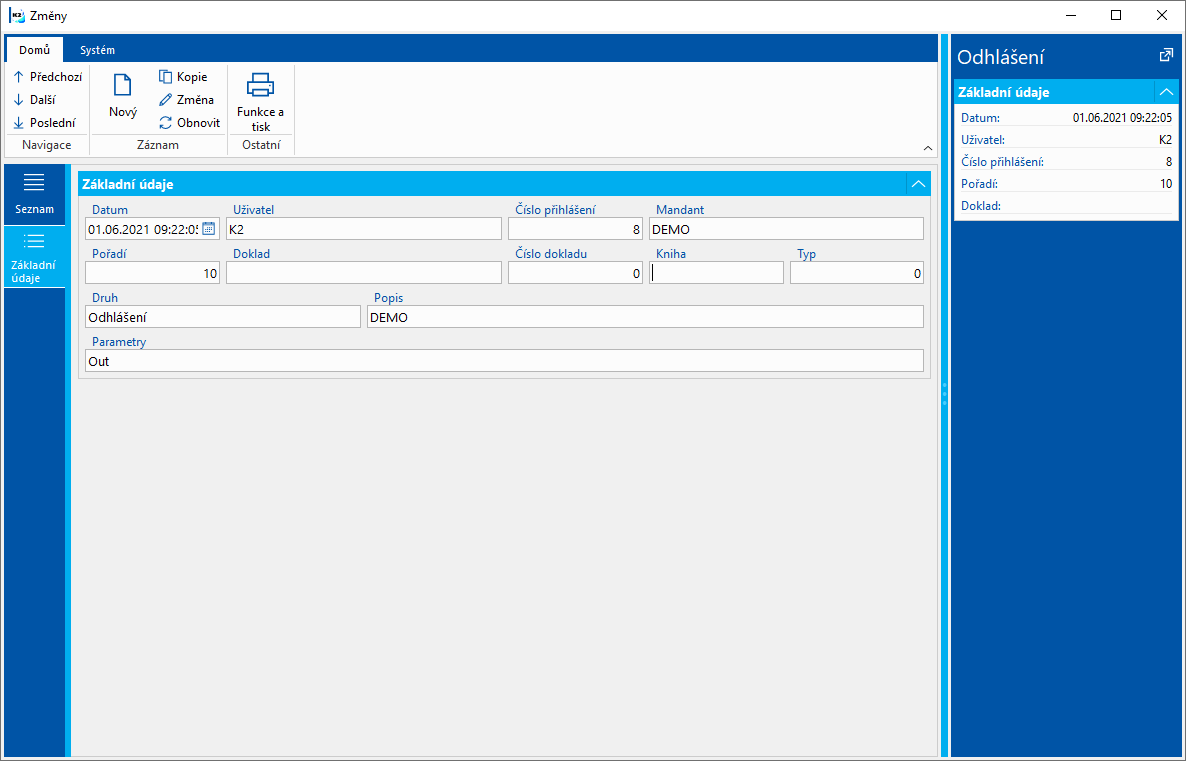This screenshot has width=1186, height=761.
Task: Switch to the Systém ribbon tab
Action: pos(98,50)
